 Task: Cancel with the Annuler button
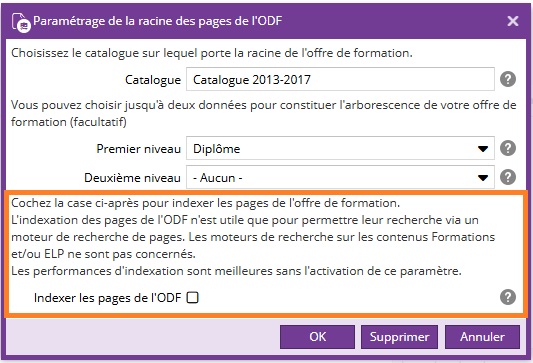(482, 337)
